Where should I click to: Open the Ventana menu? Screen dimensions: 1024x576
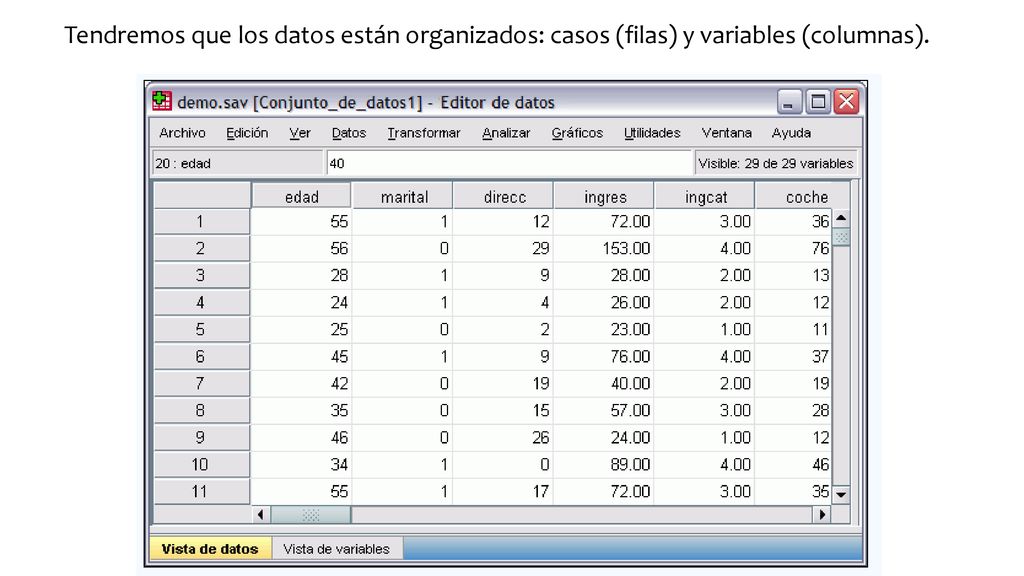[x=726, y=133]
